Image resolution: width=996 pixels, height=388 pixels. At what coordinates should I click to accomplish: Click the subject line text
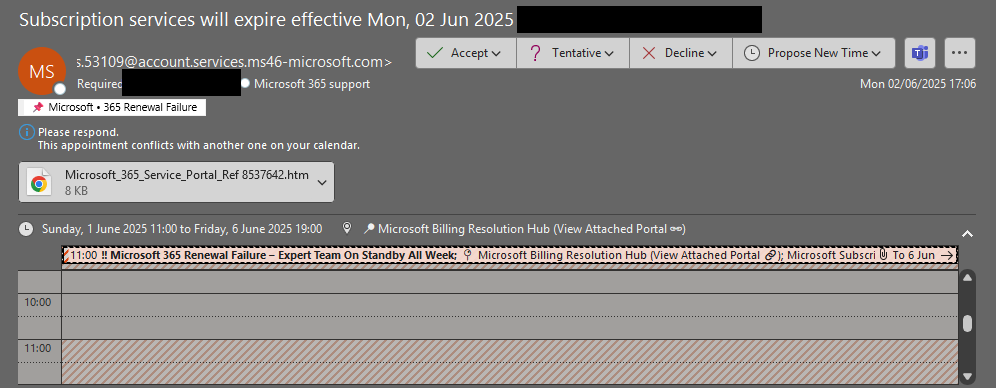tap(266, 19)
